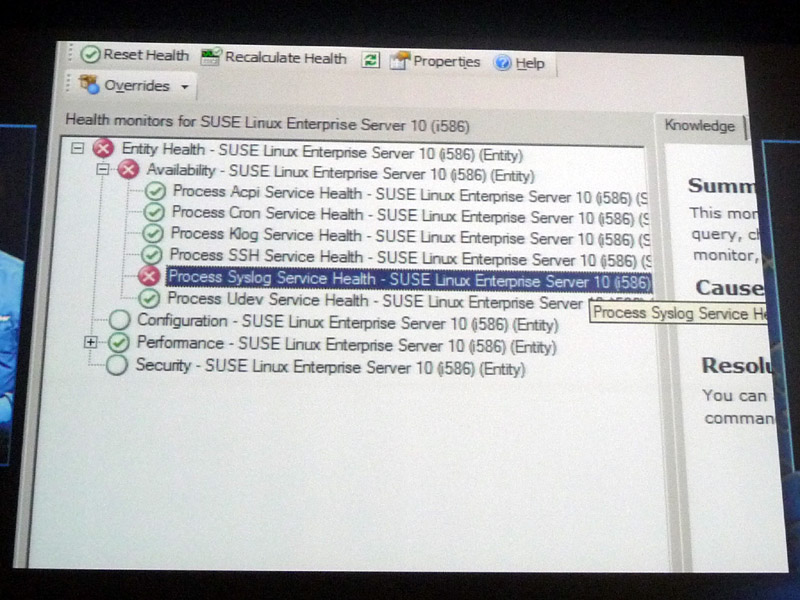
Task: Click the Process Syslog Service tooltip
Action: [679, 312]
